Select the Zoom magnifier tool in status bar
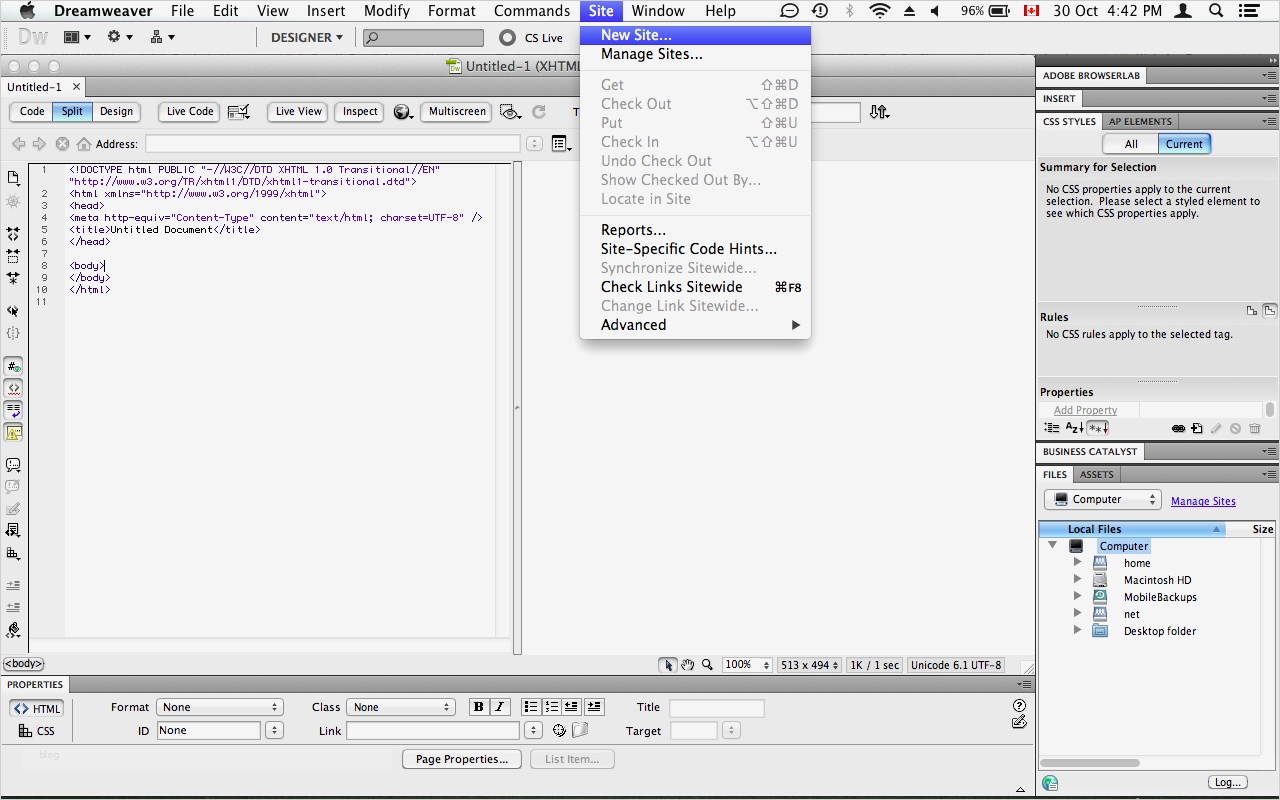The height and width of the screenshot is (800, 1280). (x=707, y=665)
